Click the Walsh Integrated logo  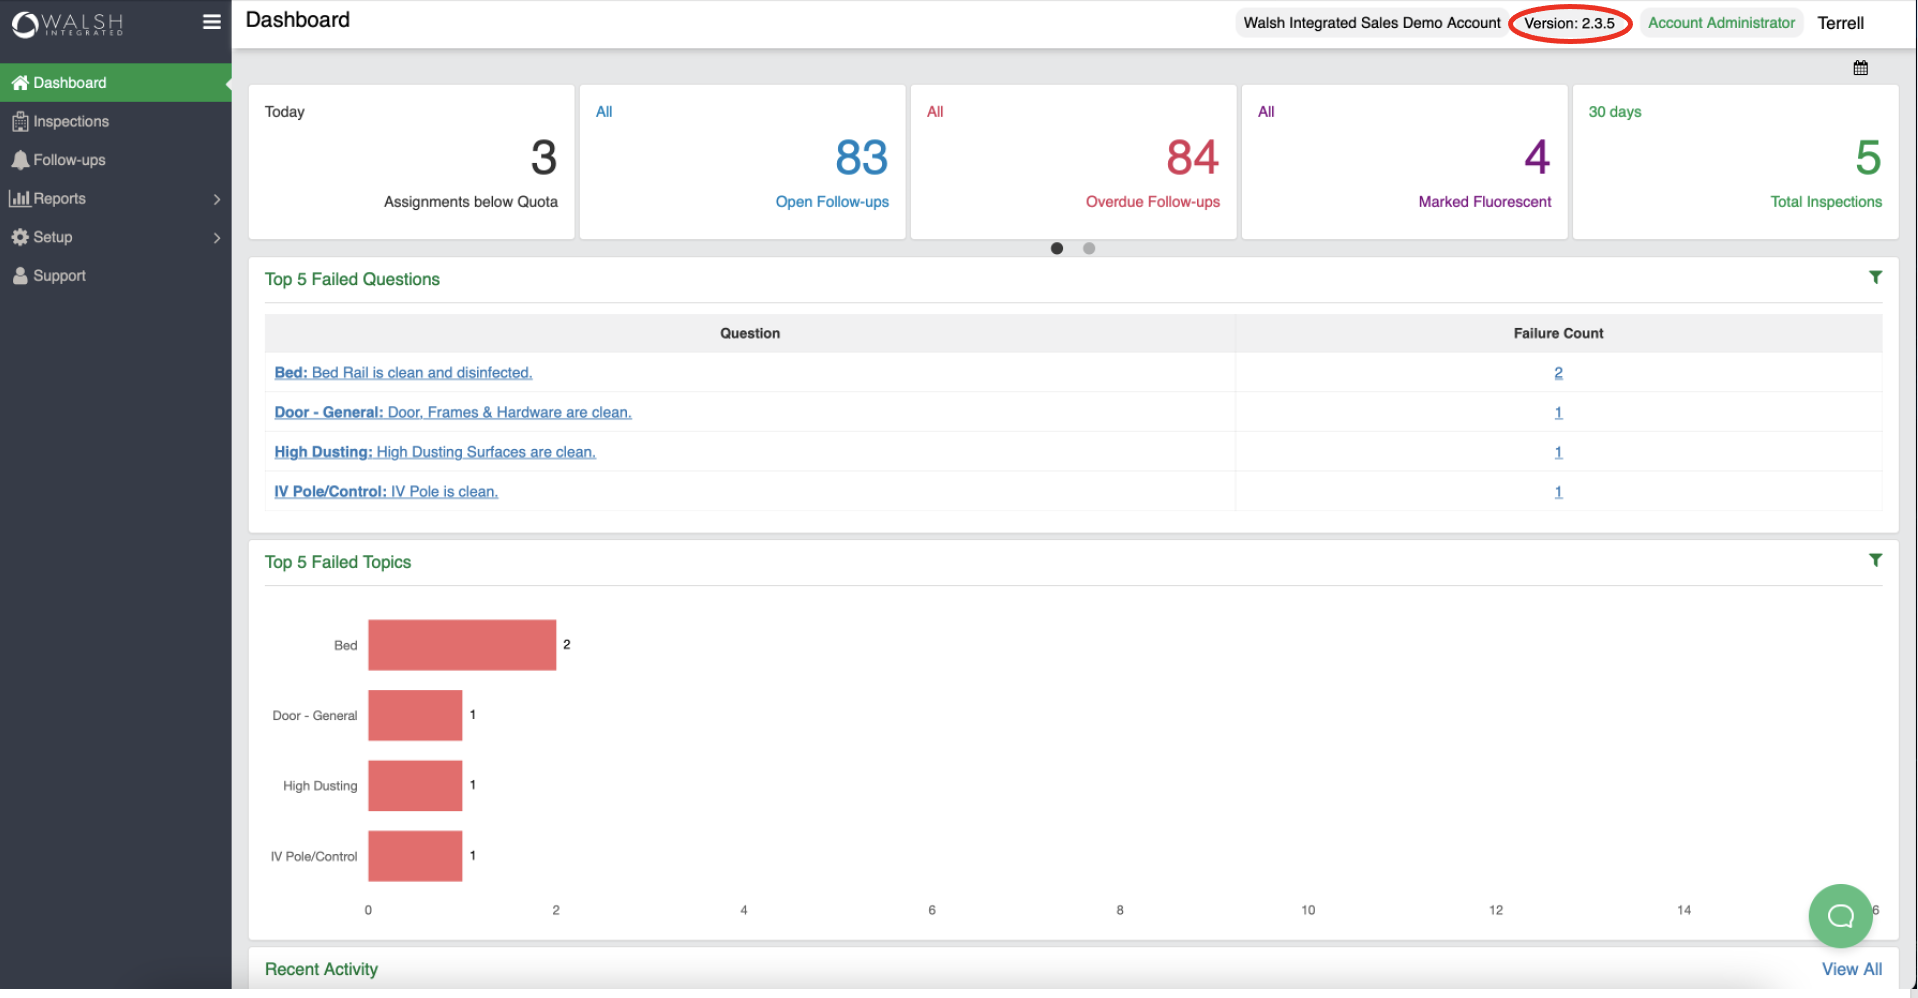coord(67,24)
